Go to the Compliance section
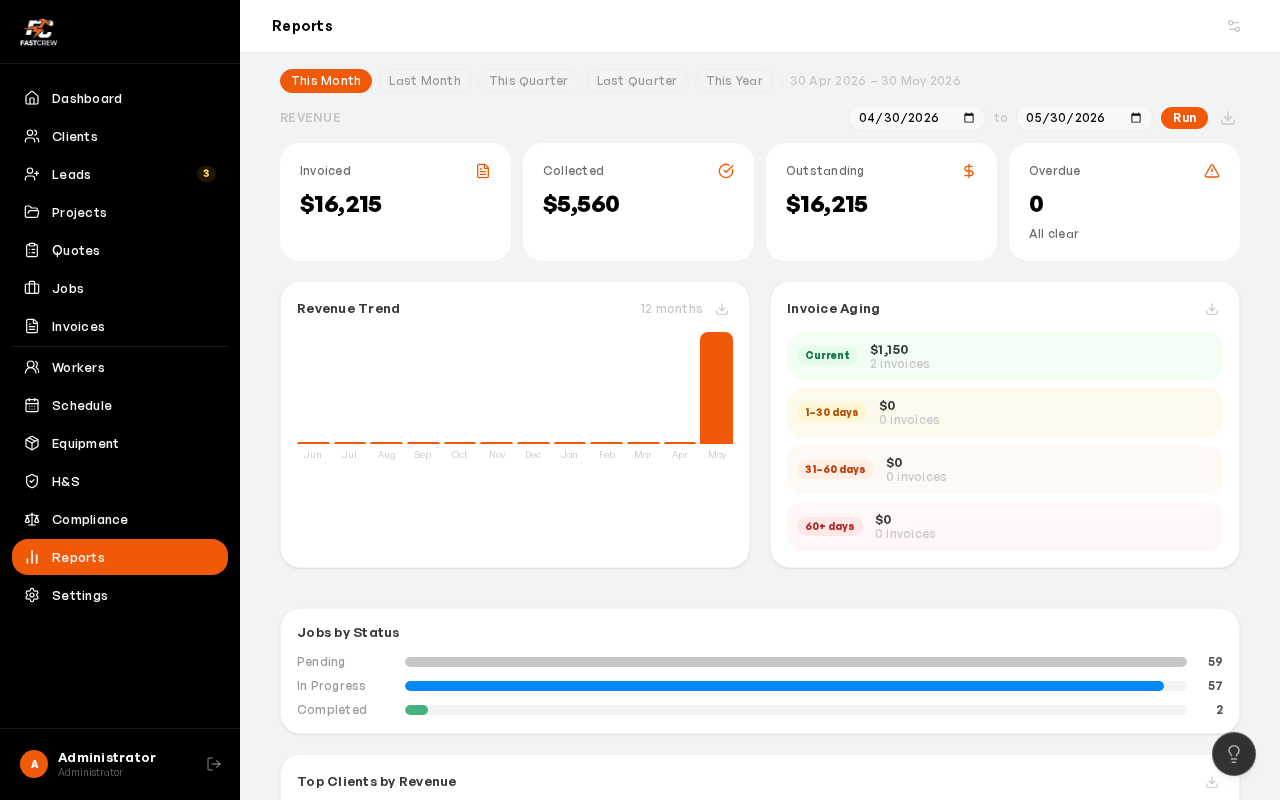1280x800 pixels. 120,519
